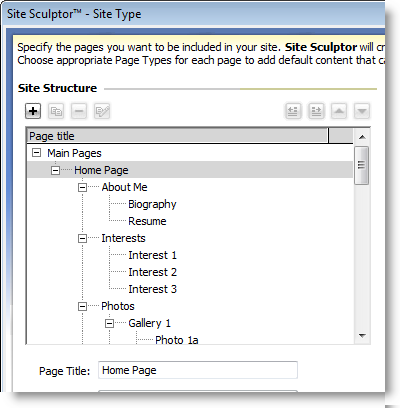The image size is (400, 408).
Task: Click the Move page down icon
Action: tap(362, 111)
